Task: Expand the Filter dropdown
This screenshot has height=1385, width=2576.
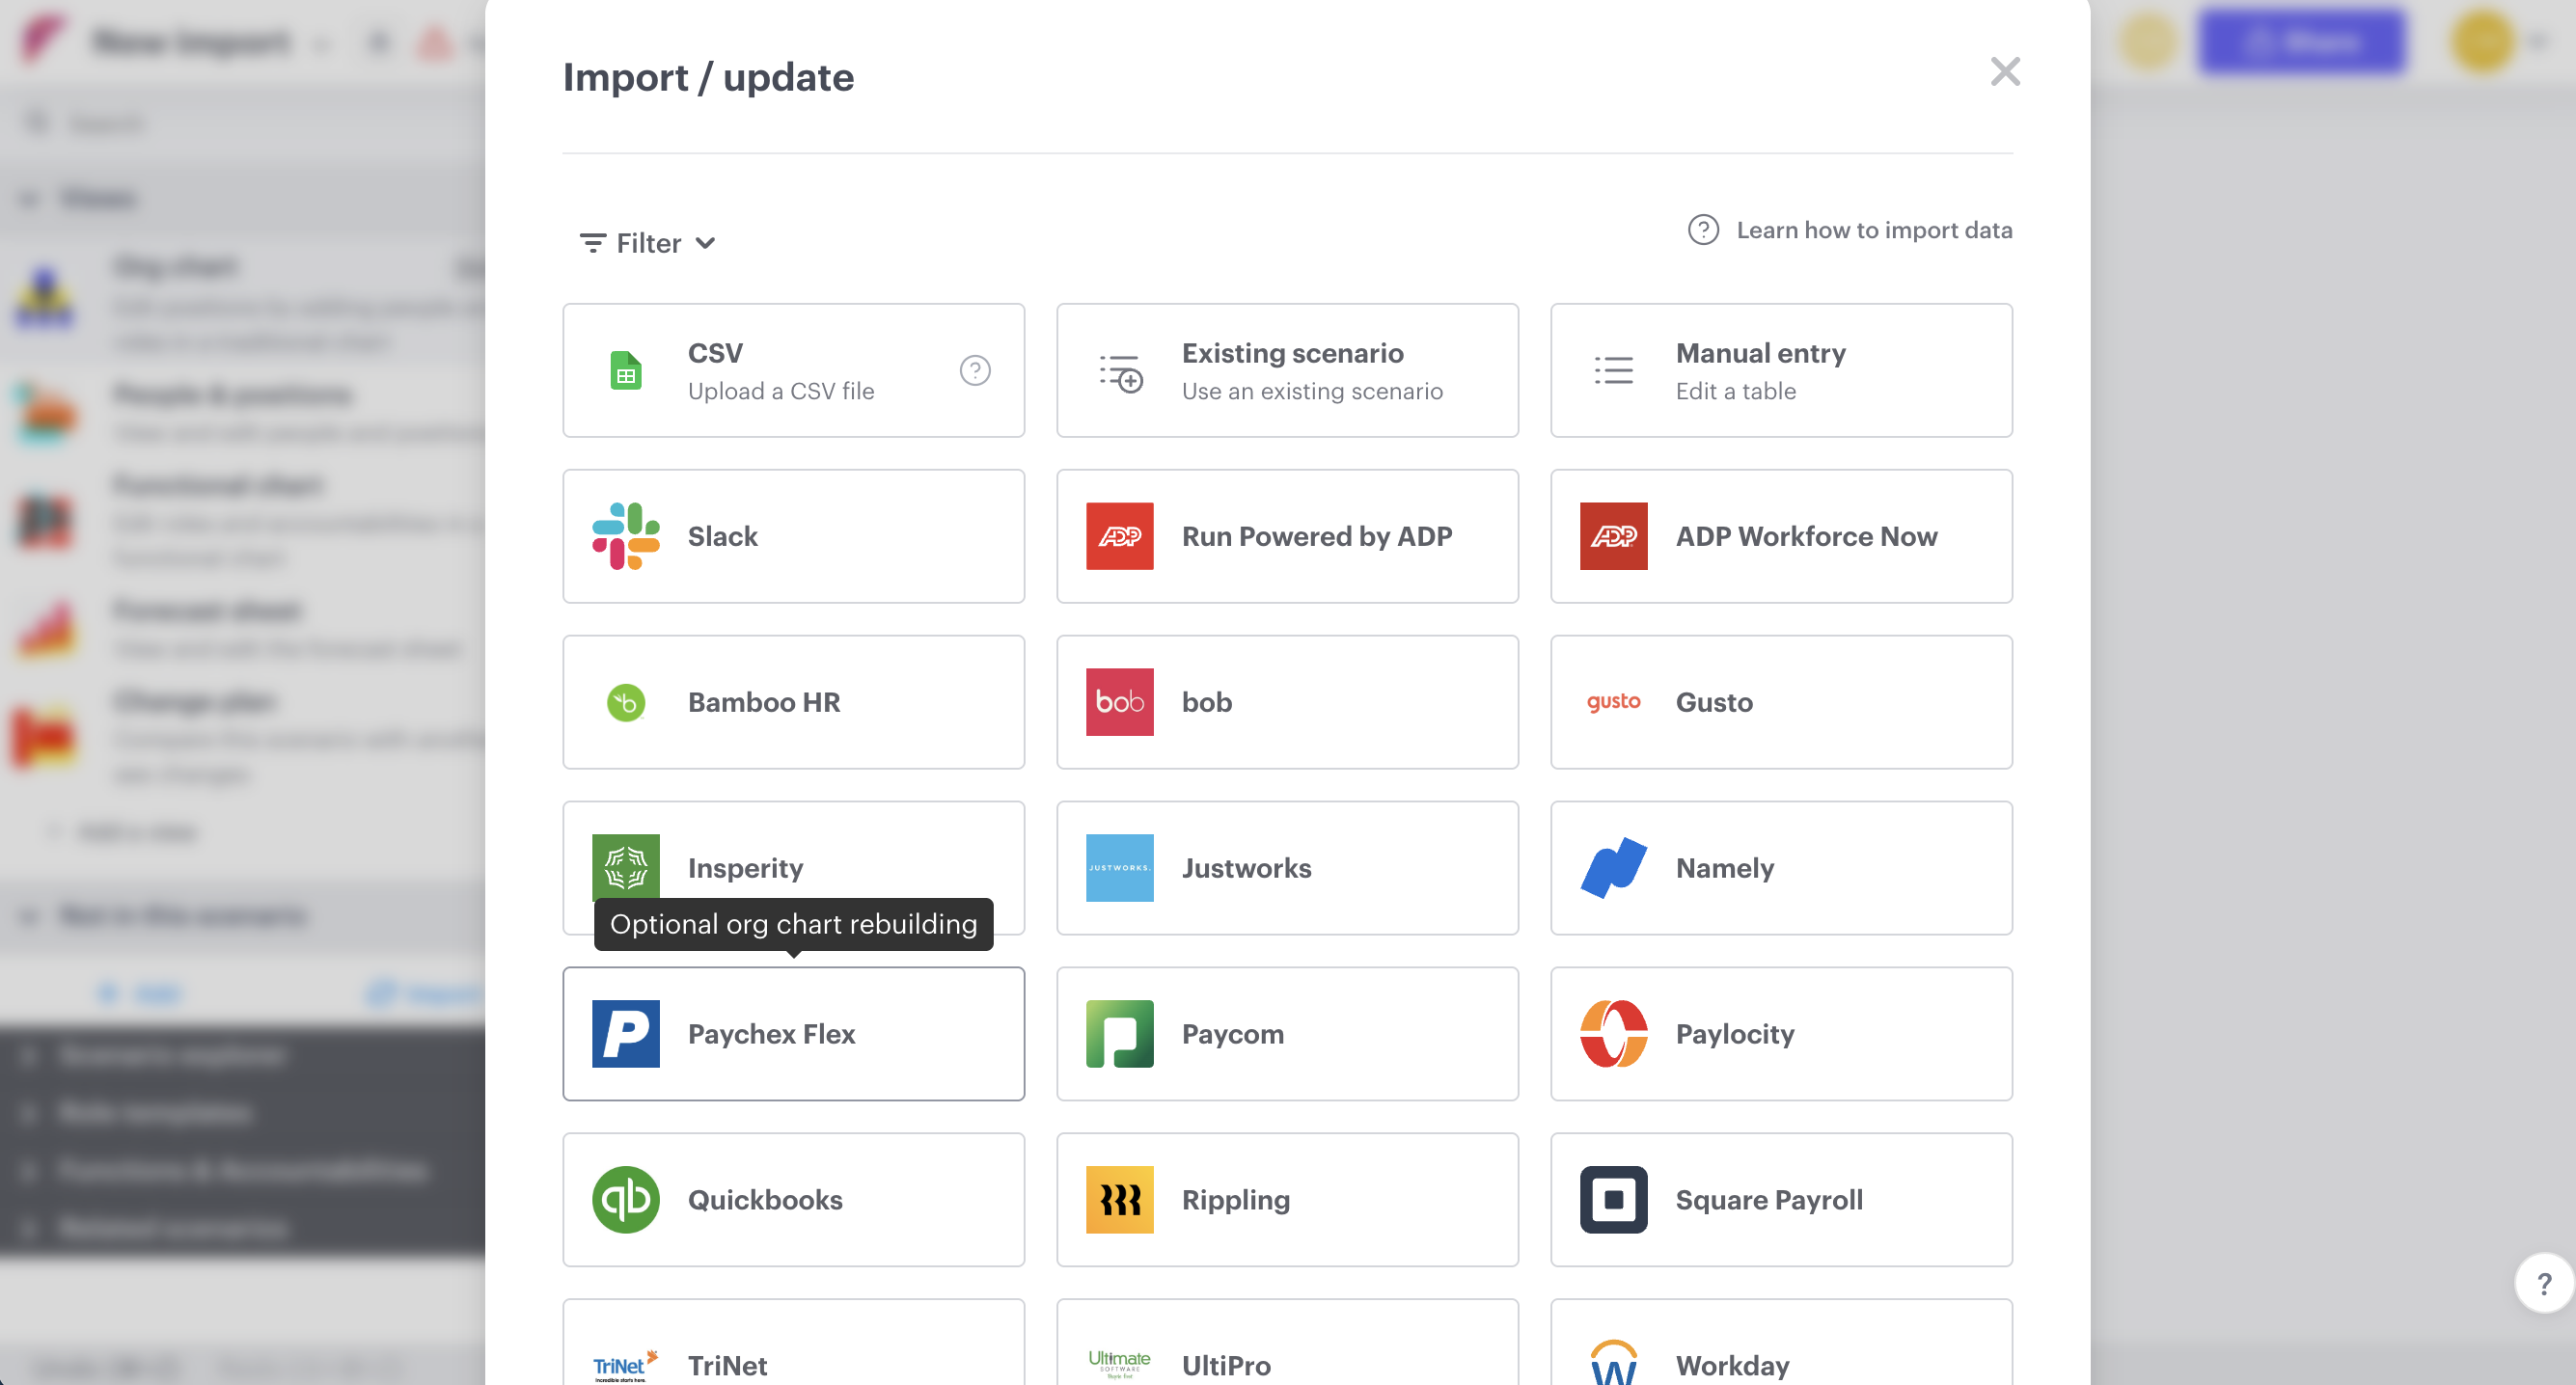Action: click(647, 243)
